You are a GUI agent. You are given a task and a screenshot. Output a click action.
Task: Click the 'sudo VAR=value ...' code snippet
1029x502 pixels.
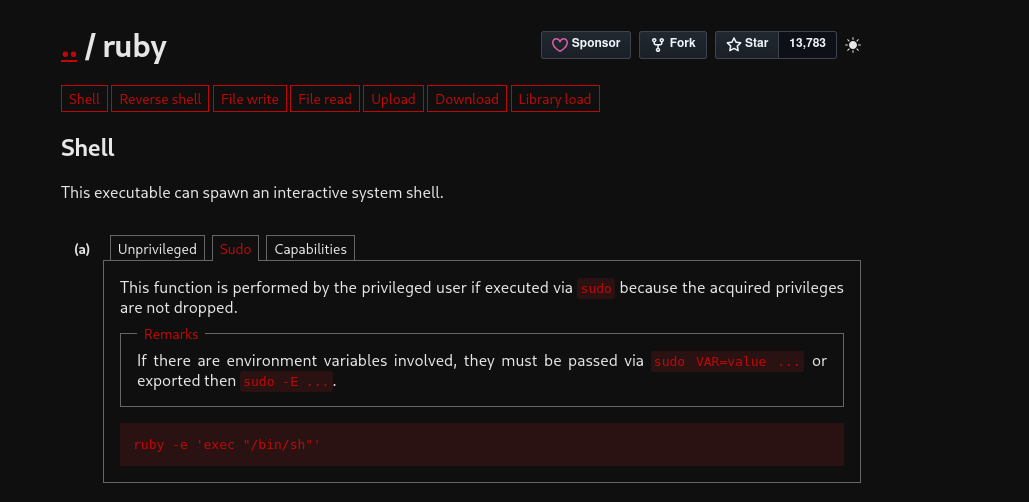[727, 362]
